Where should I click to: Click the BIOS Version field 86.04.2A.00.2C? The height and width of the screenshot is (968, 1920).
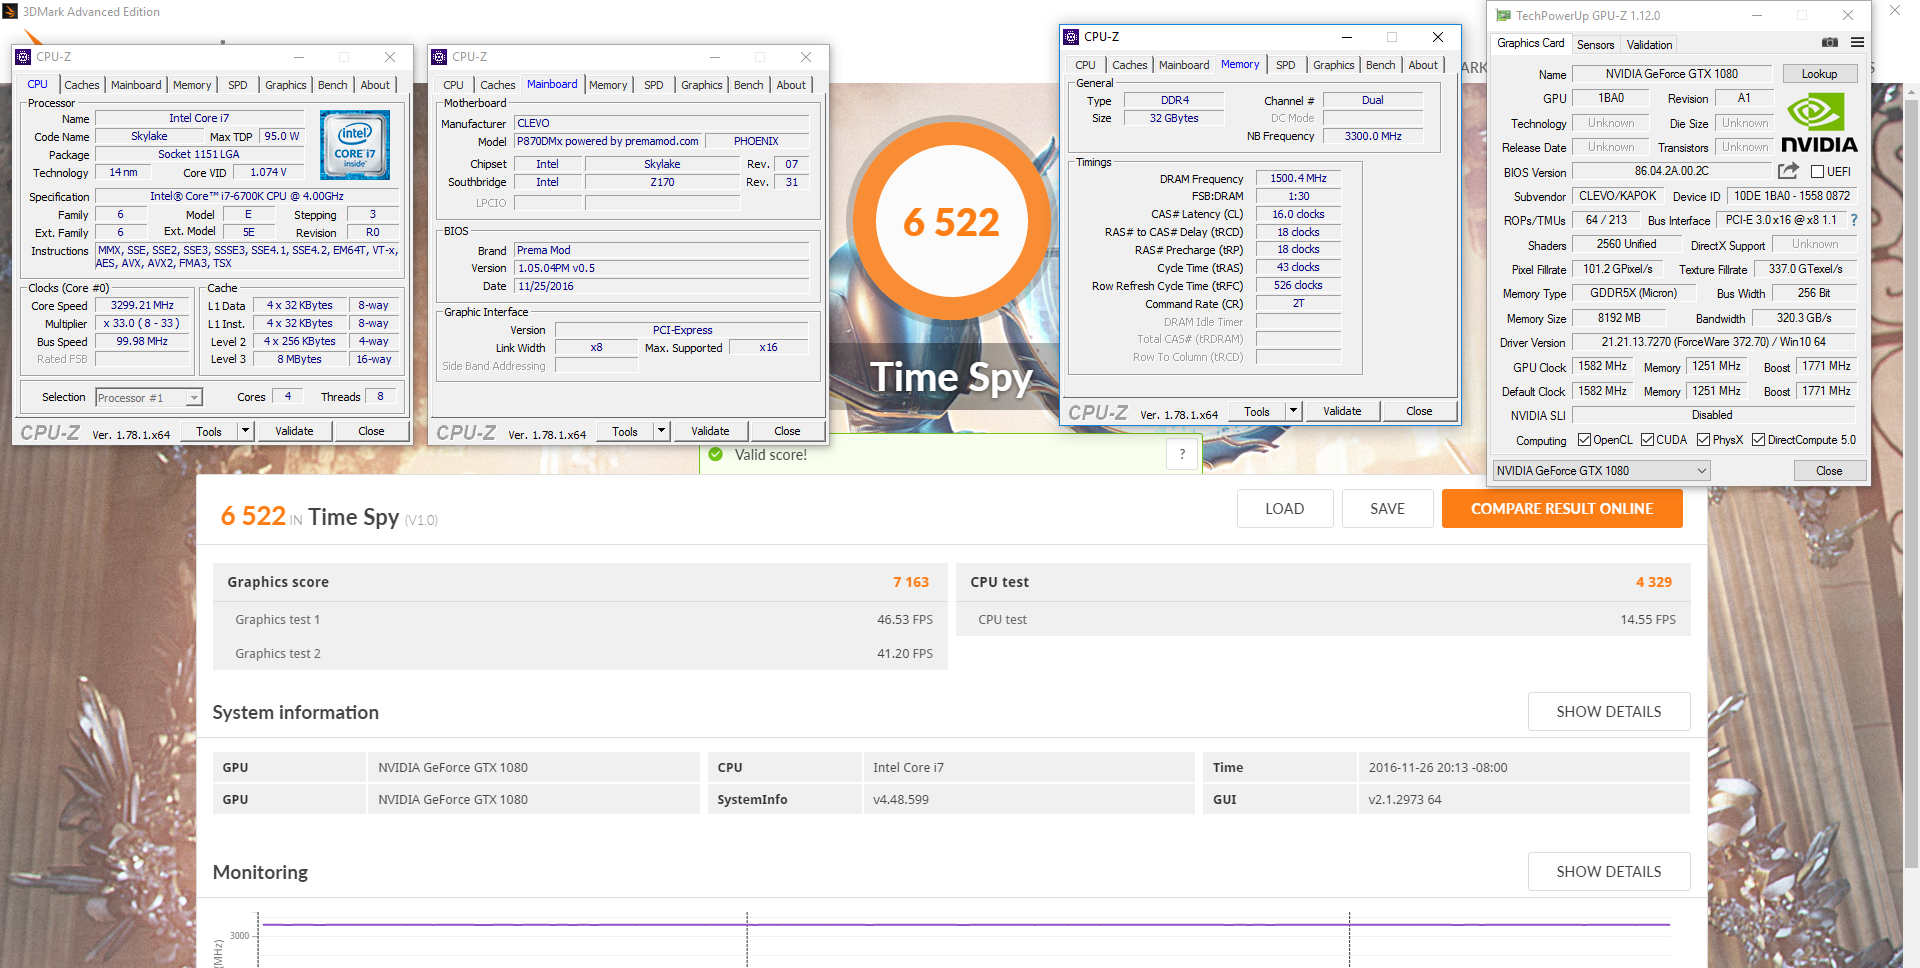pos(1671,172)
